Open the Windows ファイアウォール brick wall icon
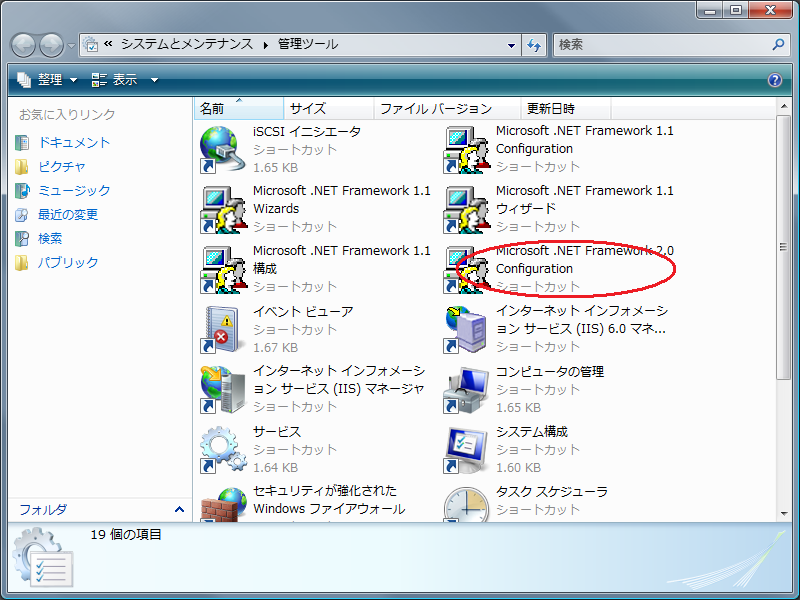 coord(222,504)
